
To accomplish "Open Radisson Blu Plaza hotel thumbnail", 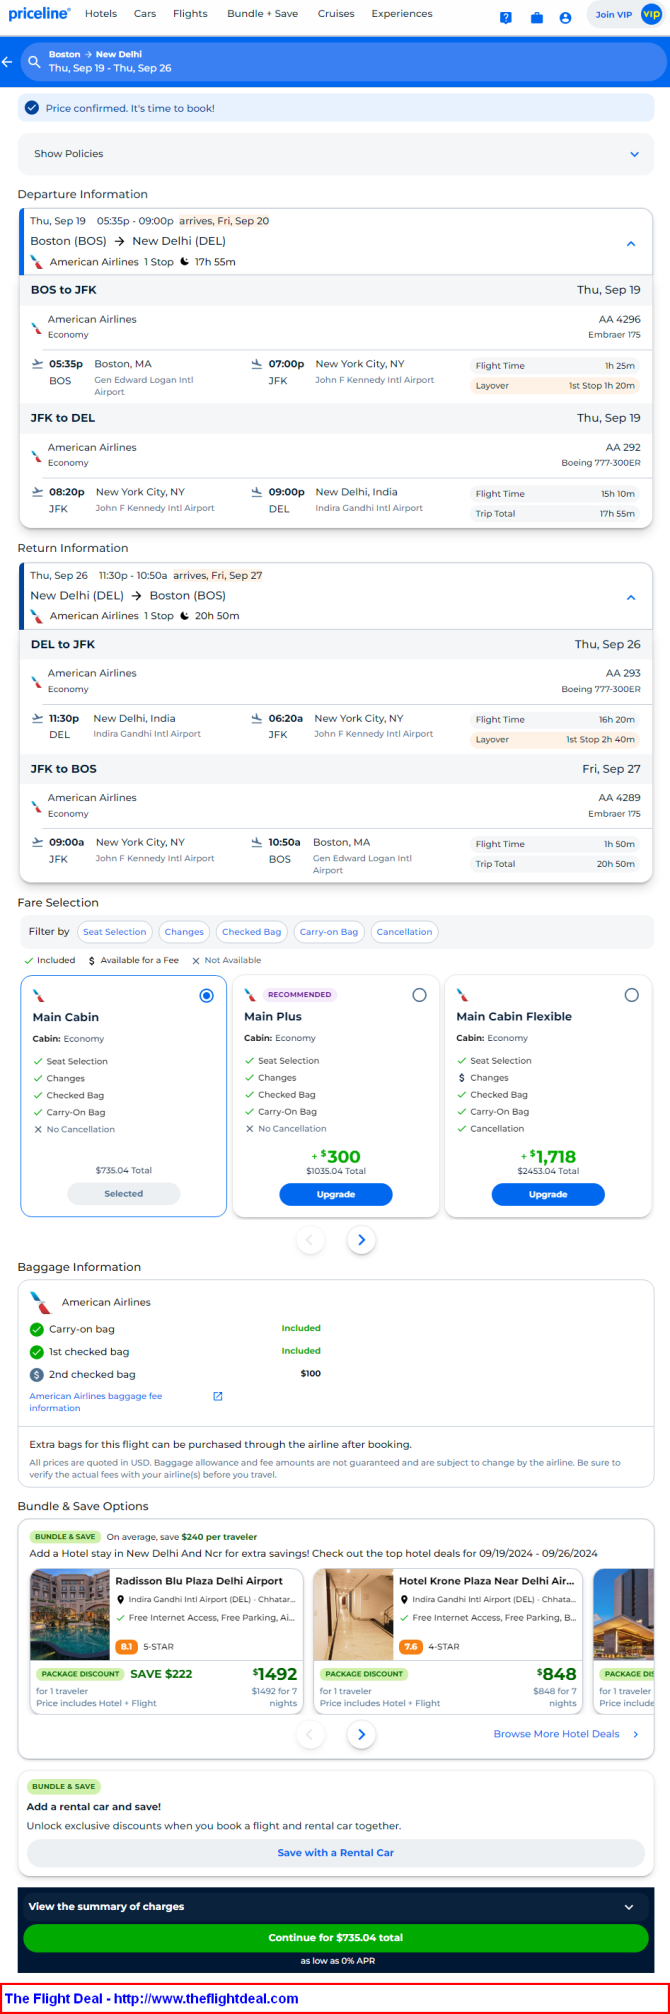I will click(70, 1614).
